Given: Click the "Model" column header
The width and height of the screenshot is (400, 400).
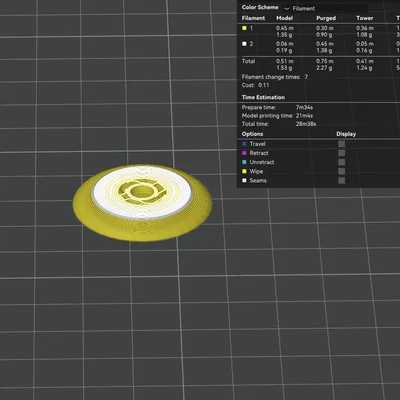Looking at the screenshot, I should (284, 18).
